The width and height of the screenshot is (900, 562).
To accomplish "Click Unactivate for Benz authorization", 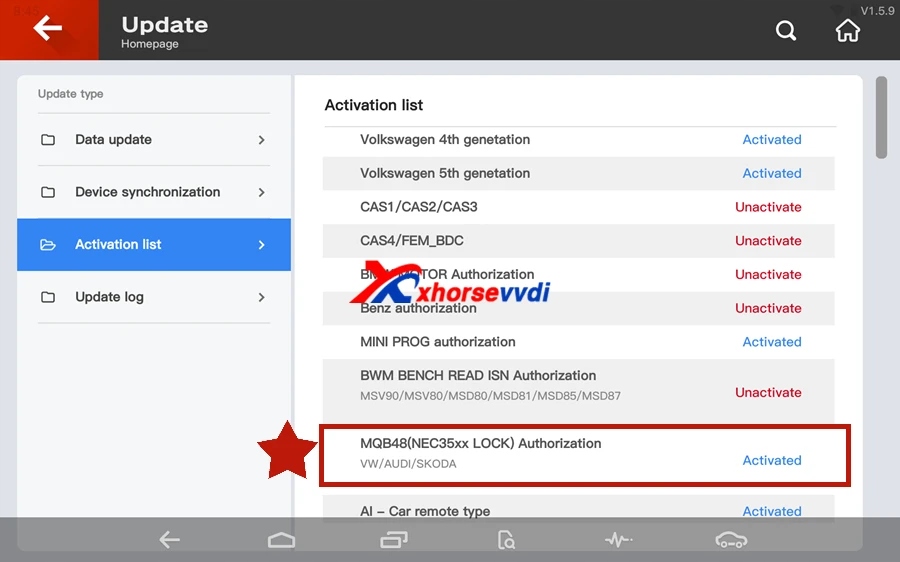I will (x=768, y=308).
